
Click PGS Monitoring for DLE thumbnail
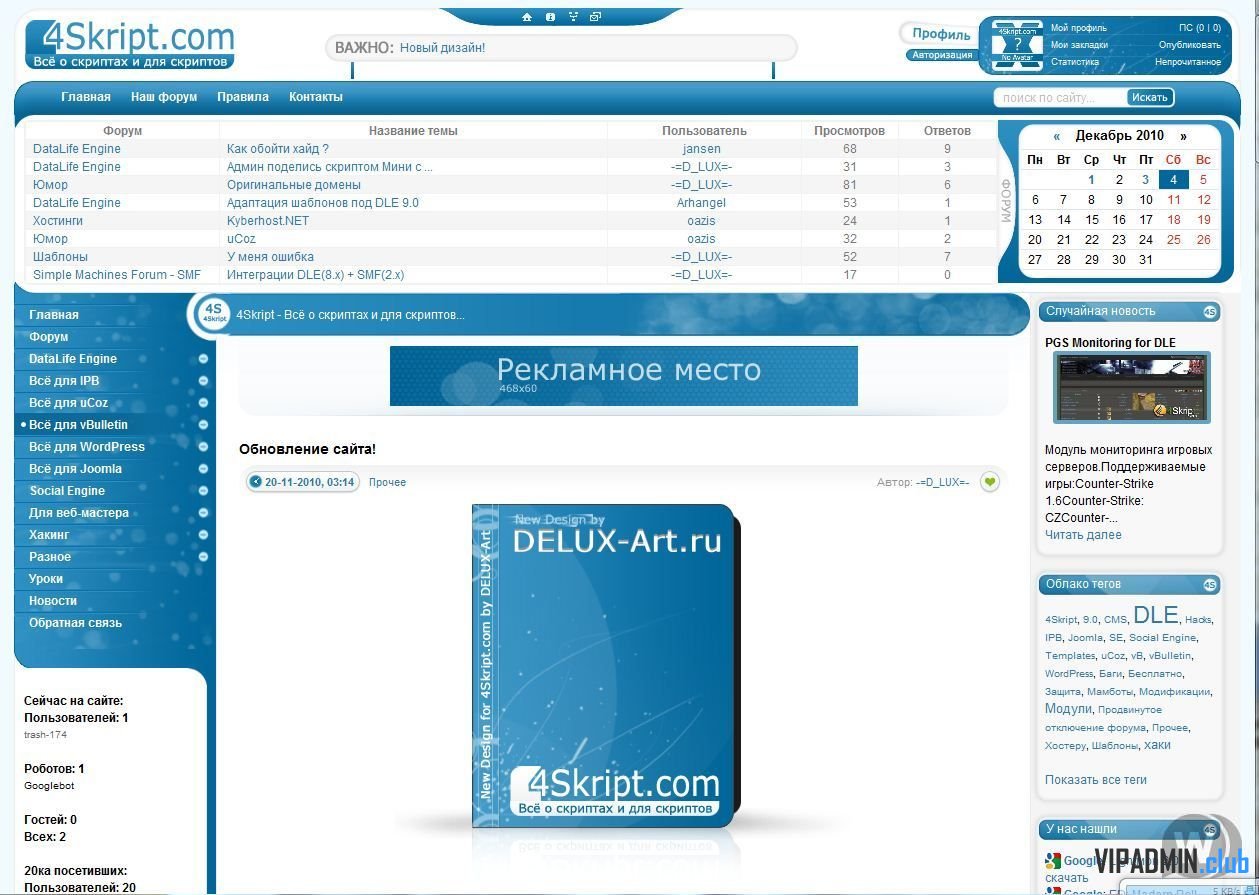coord(1131,387)
